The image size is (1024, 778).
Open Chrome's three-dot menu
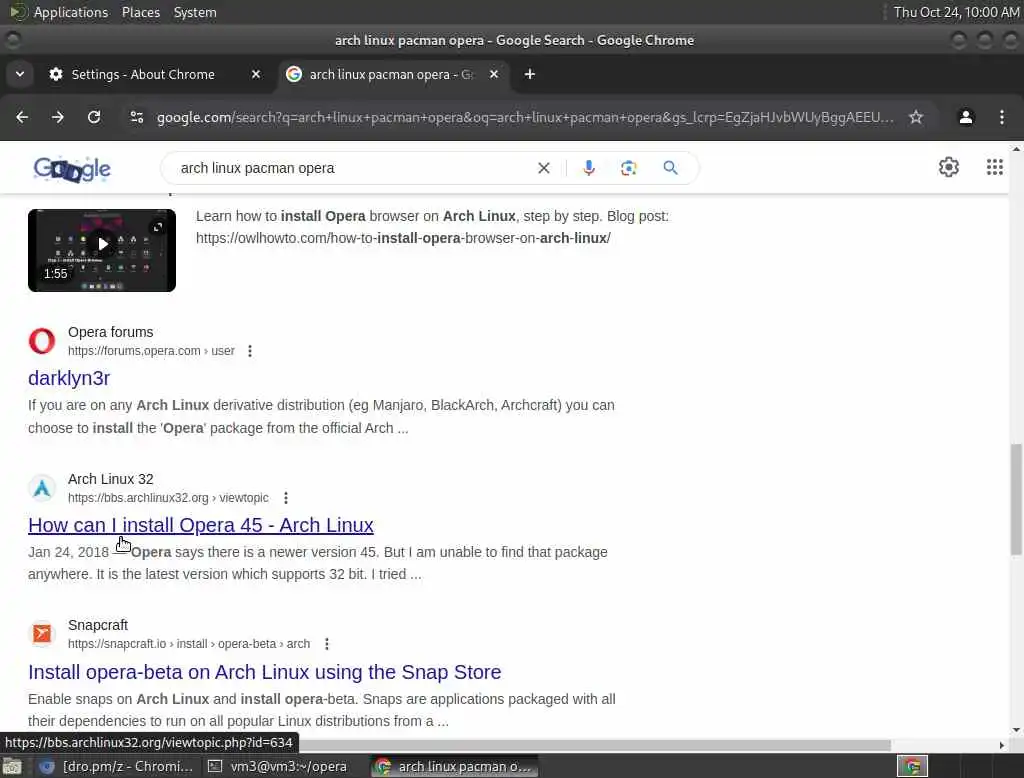pyautogui.click(x=1001, y=117)
